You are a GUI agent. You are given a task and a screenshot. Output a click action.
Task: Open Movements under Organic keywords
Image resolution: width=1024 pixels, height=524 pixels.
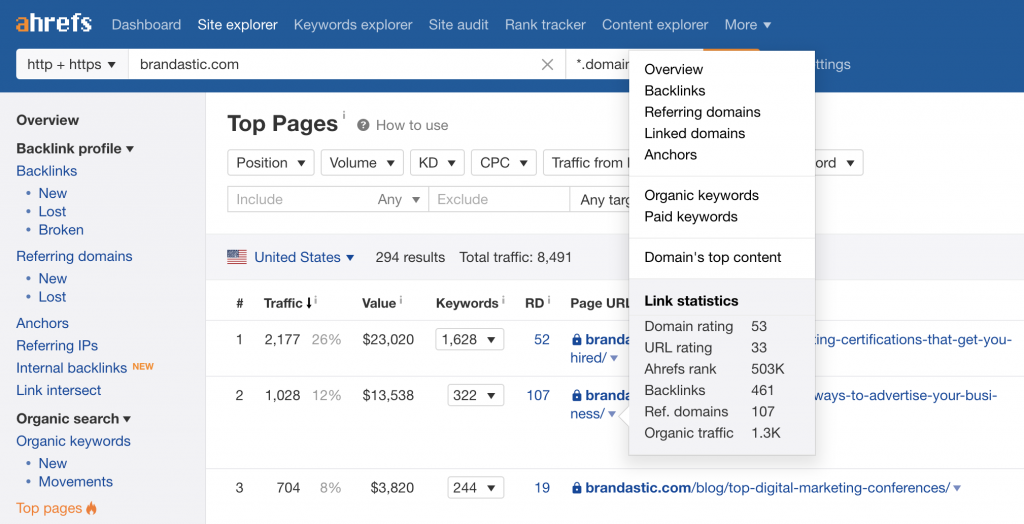(76, 482)
